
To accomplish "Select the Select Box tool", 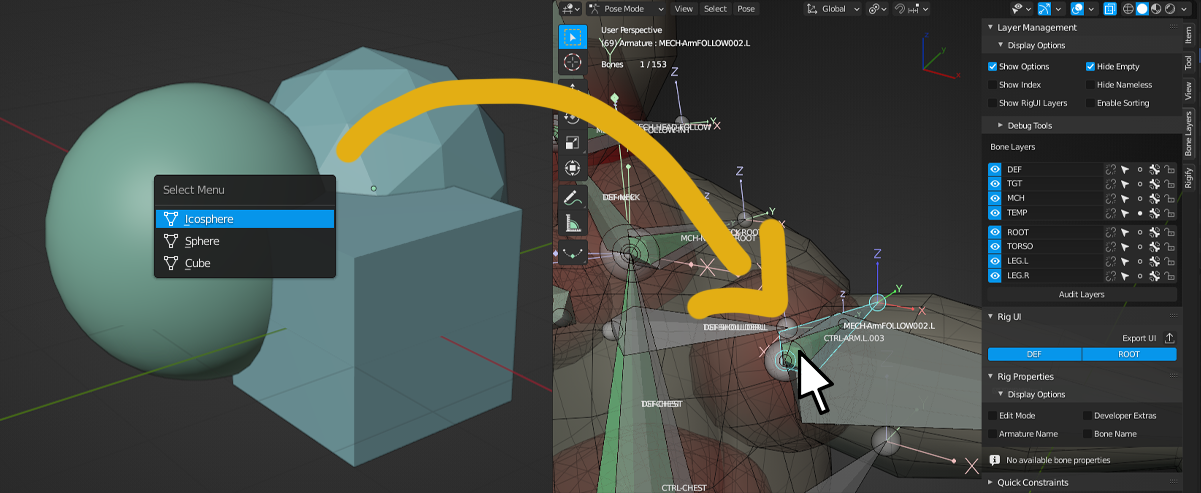I will (x=572, y=37).
